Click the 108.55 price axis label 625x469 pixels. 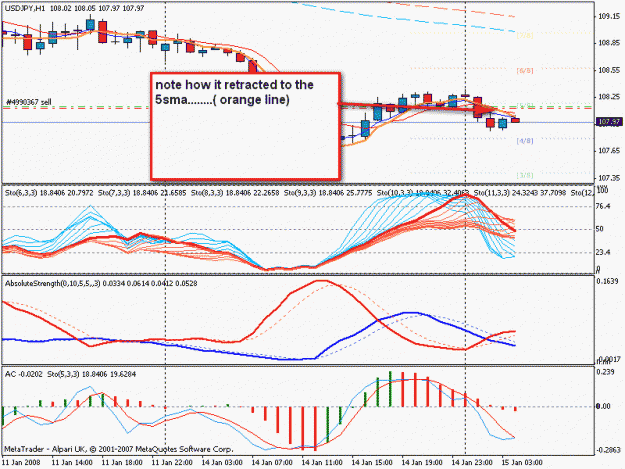tap(609, 70)
